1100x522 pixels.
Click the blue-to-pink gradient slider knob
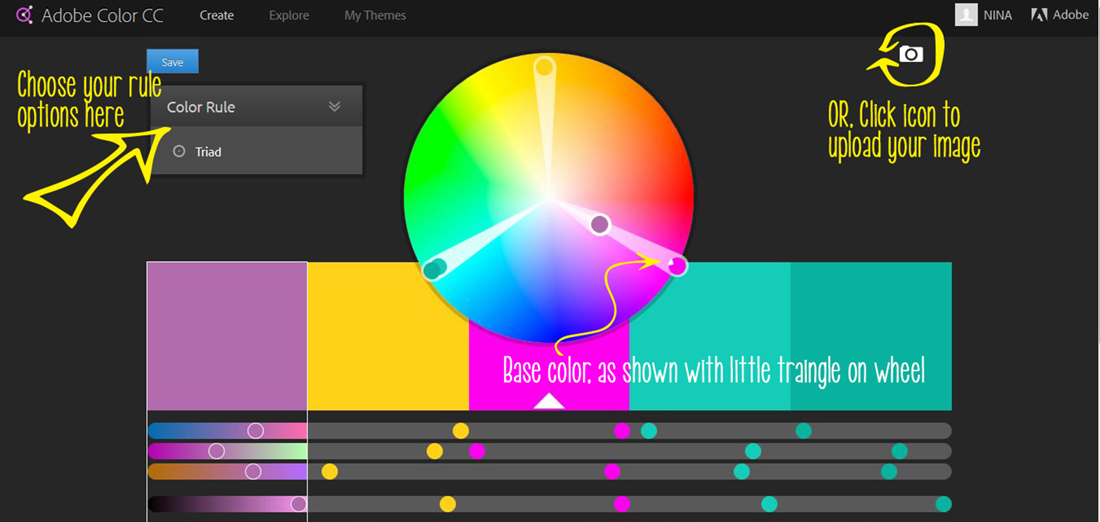[256, 431]
